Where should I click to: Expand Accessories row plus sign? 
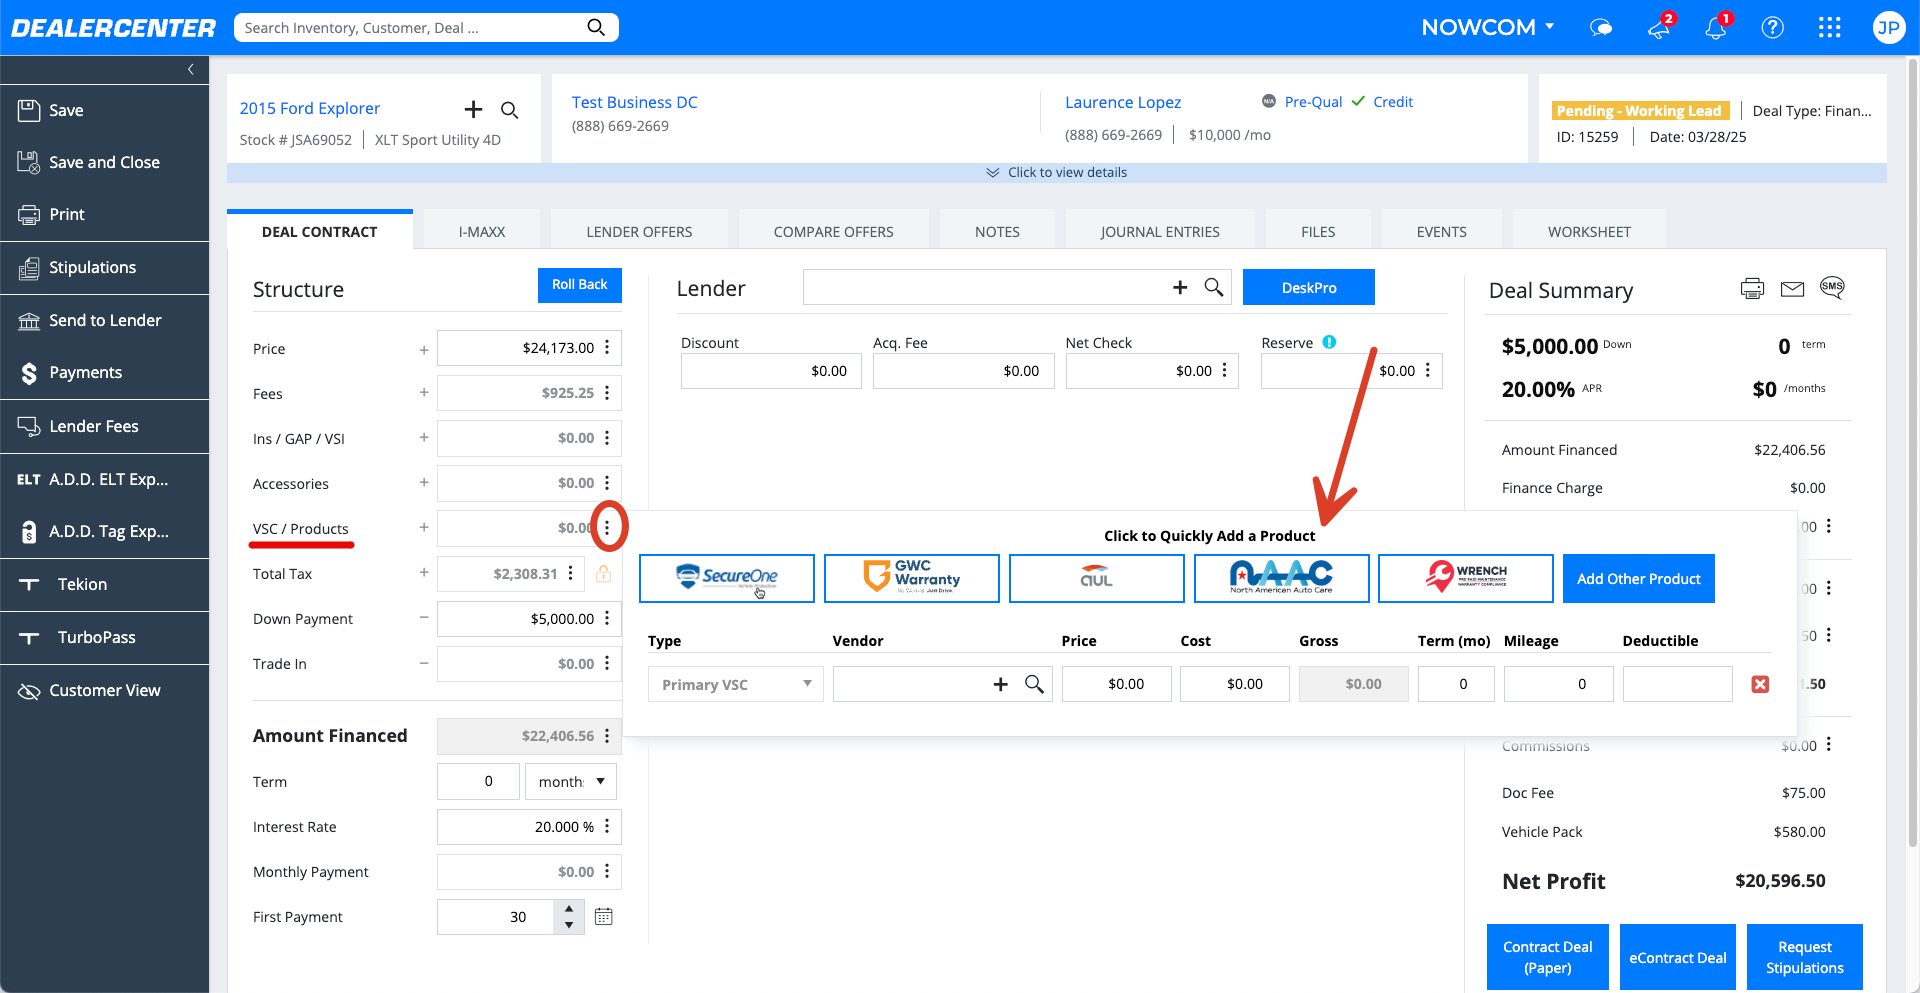[x=424, y=483]
